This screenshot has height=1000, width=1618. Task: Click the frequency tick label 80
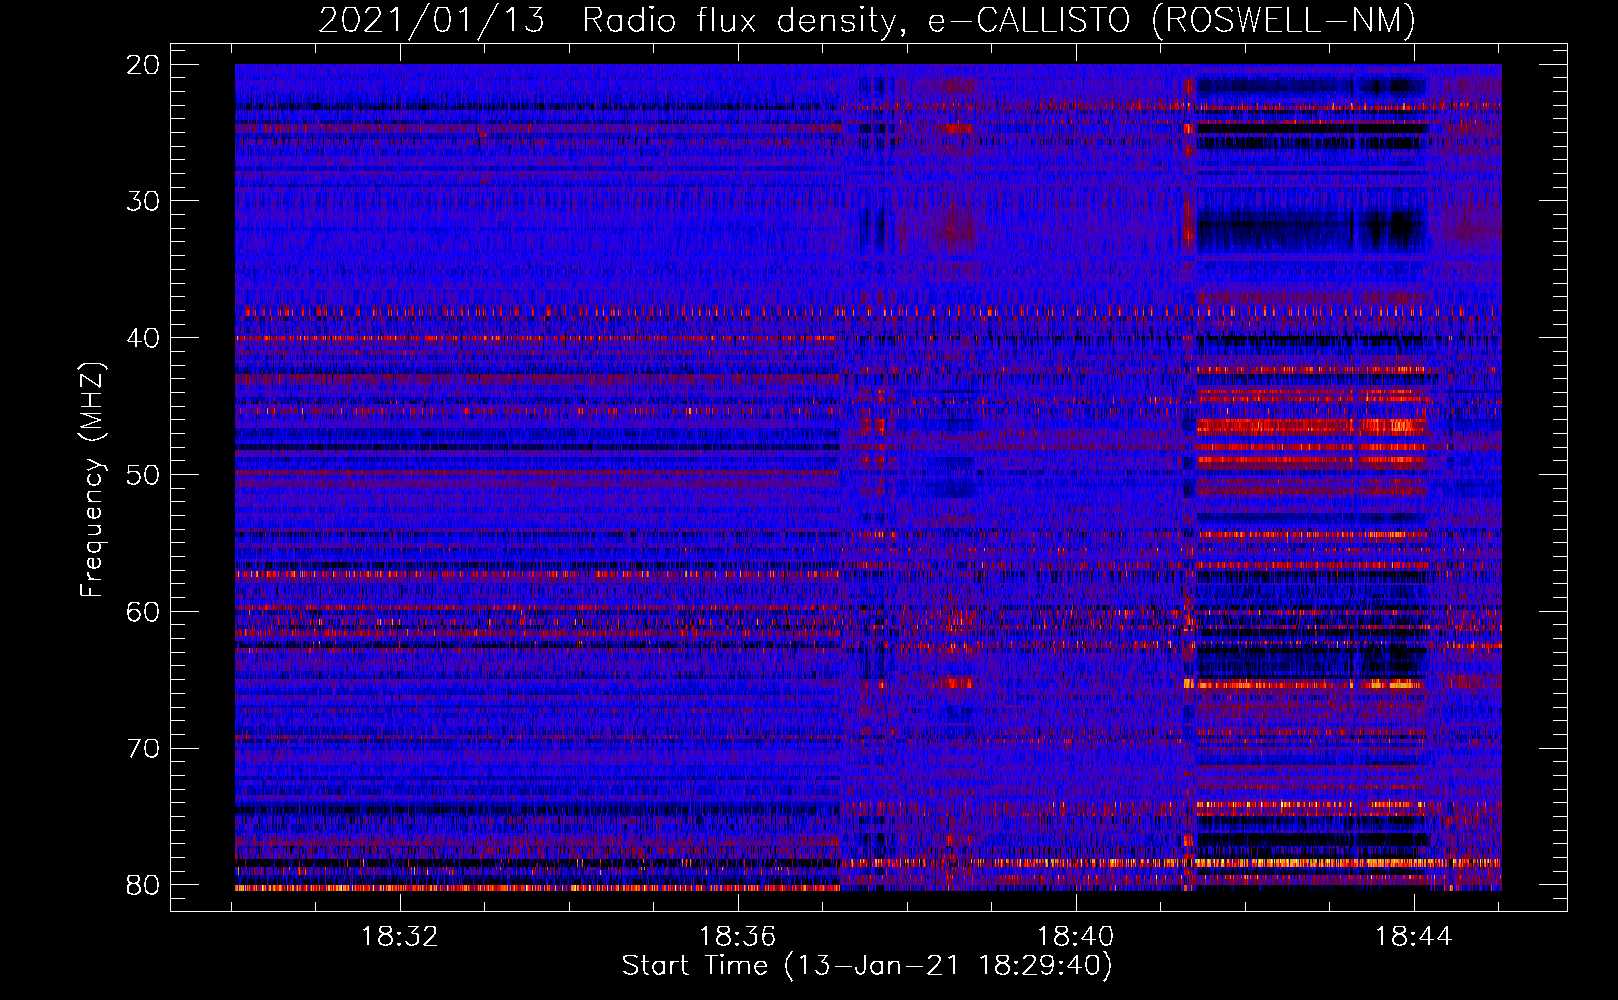143,885
